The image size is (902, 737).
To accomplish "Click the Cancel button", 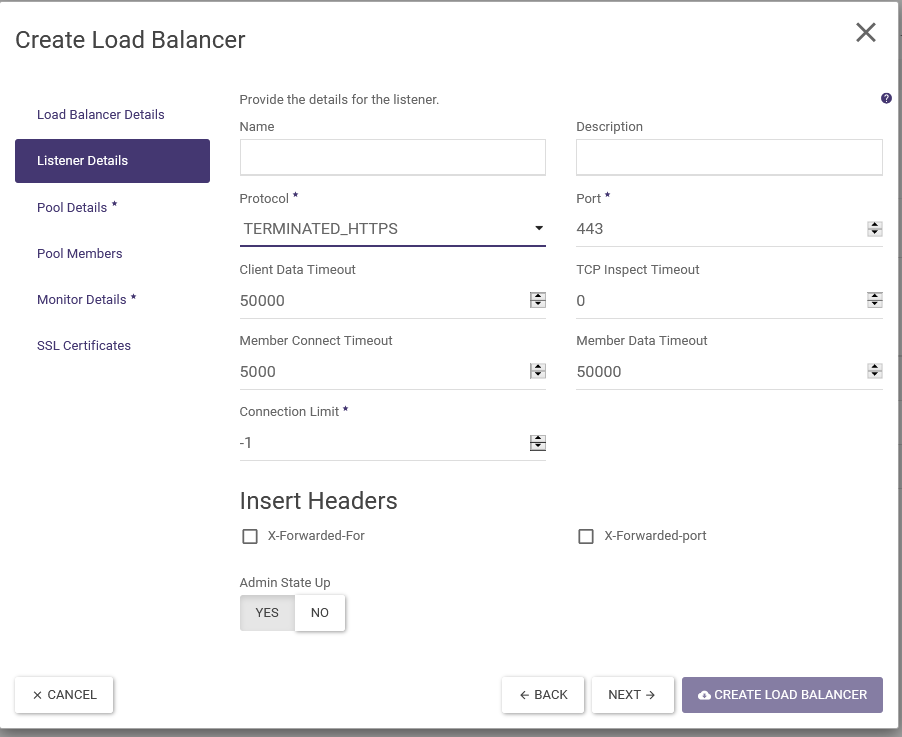I will 64,695.
